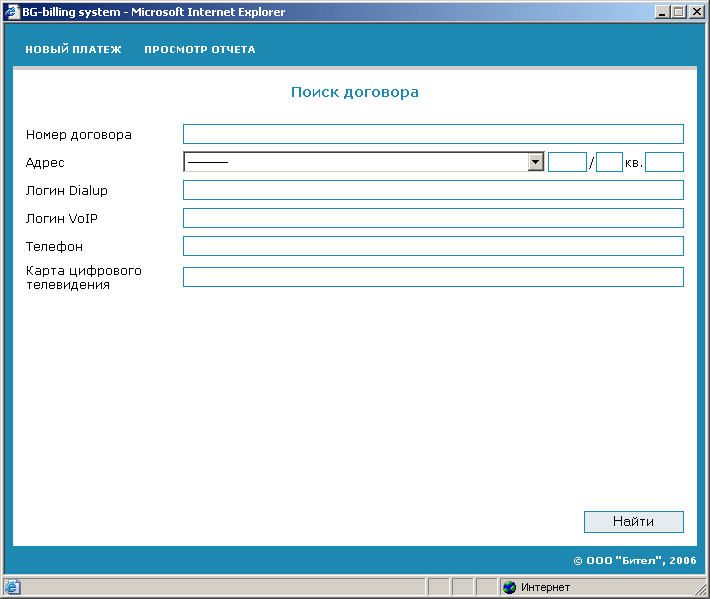Open the НОВЫЙ ПЛАТЕЖ menu item
The image size is (710, 599).
(73, 50)
